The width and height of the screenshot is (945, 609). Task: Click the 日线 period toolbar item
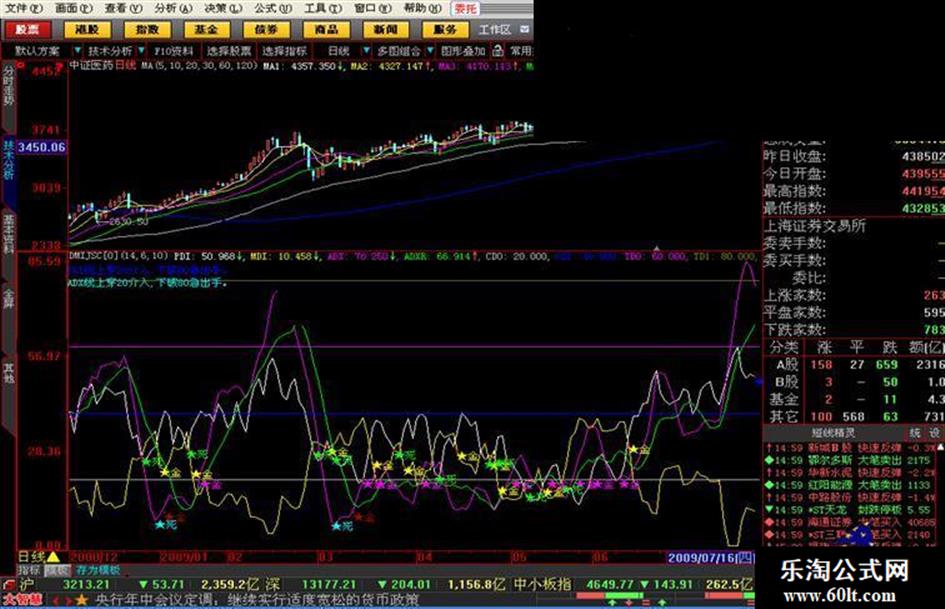coord(339,51)
